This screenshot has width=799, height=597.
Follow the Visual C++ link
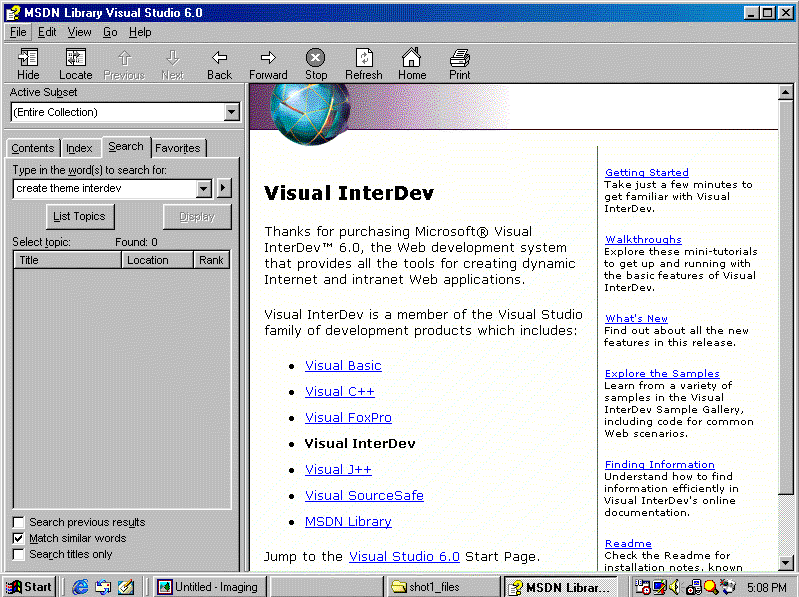pyautogui.click(x=339, y=392)
